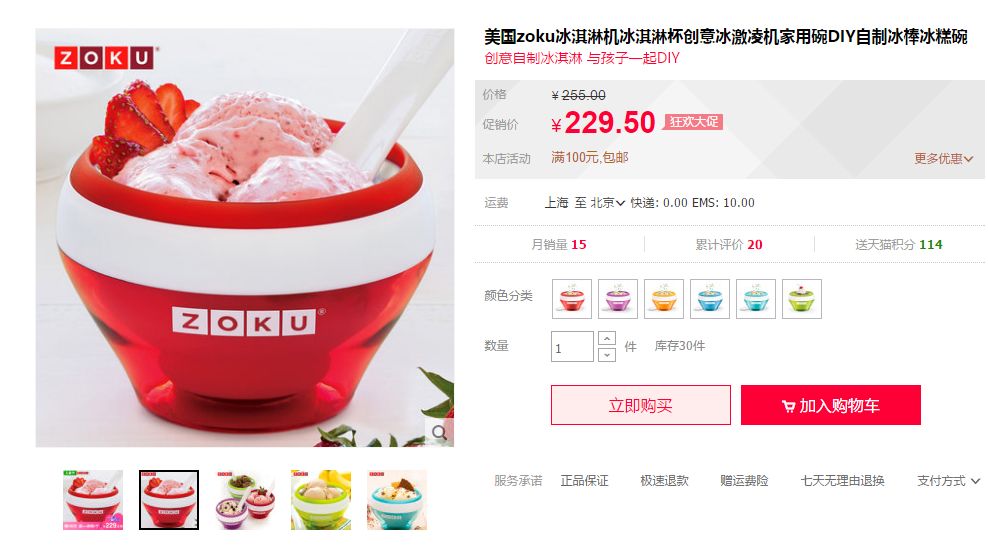Click the 加入购物车 add to cart button

click(830, 405)
